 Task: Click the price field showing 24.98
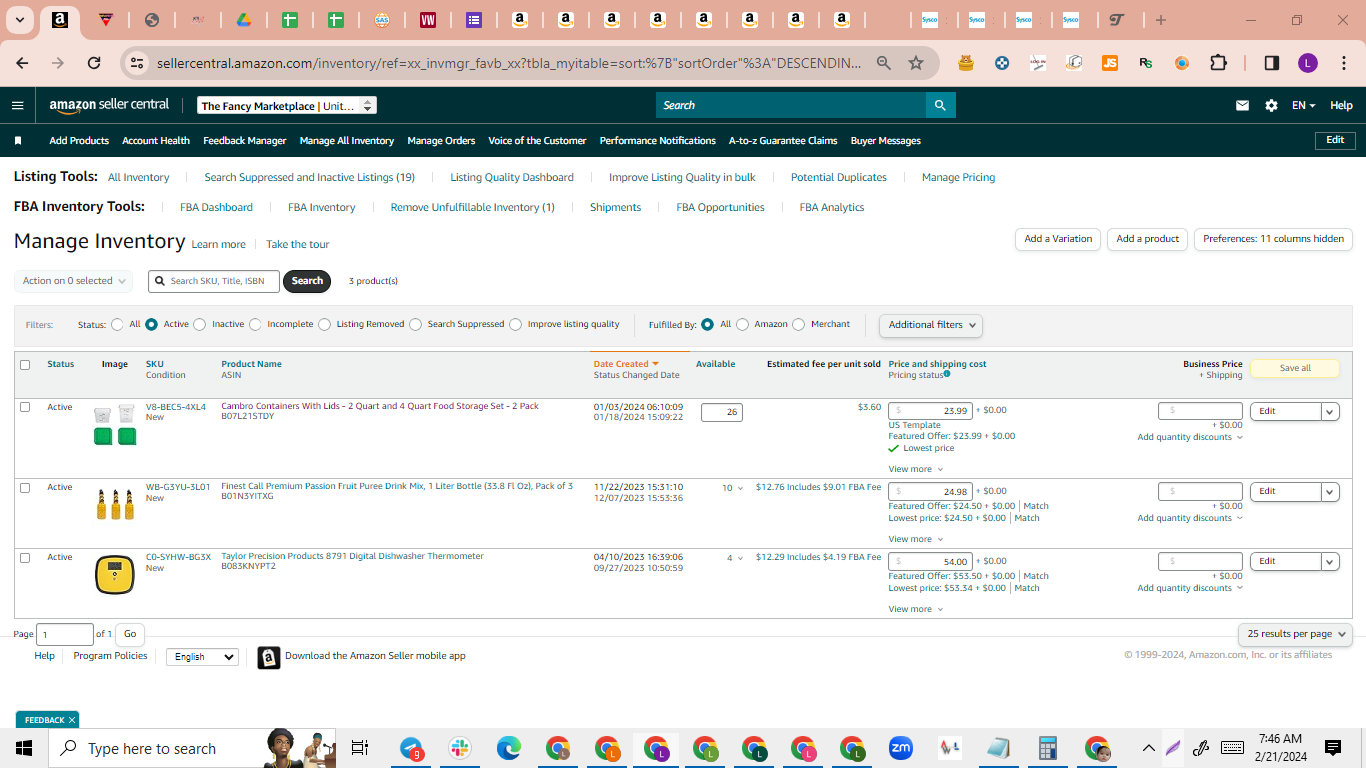point(930,491)
